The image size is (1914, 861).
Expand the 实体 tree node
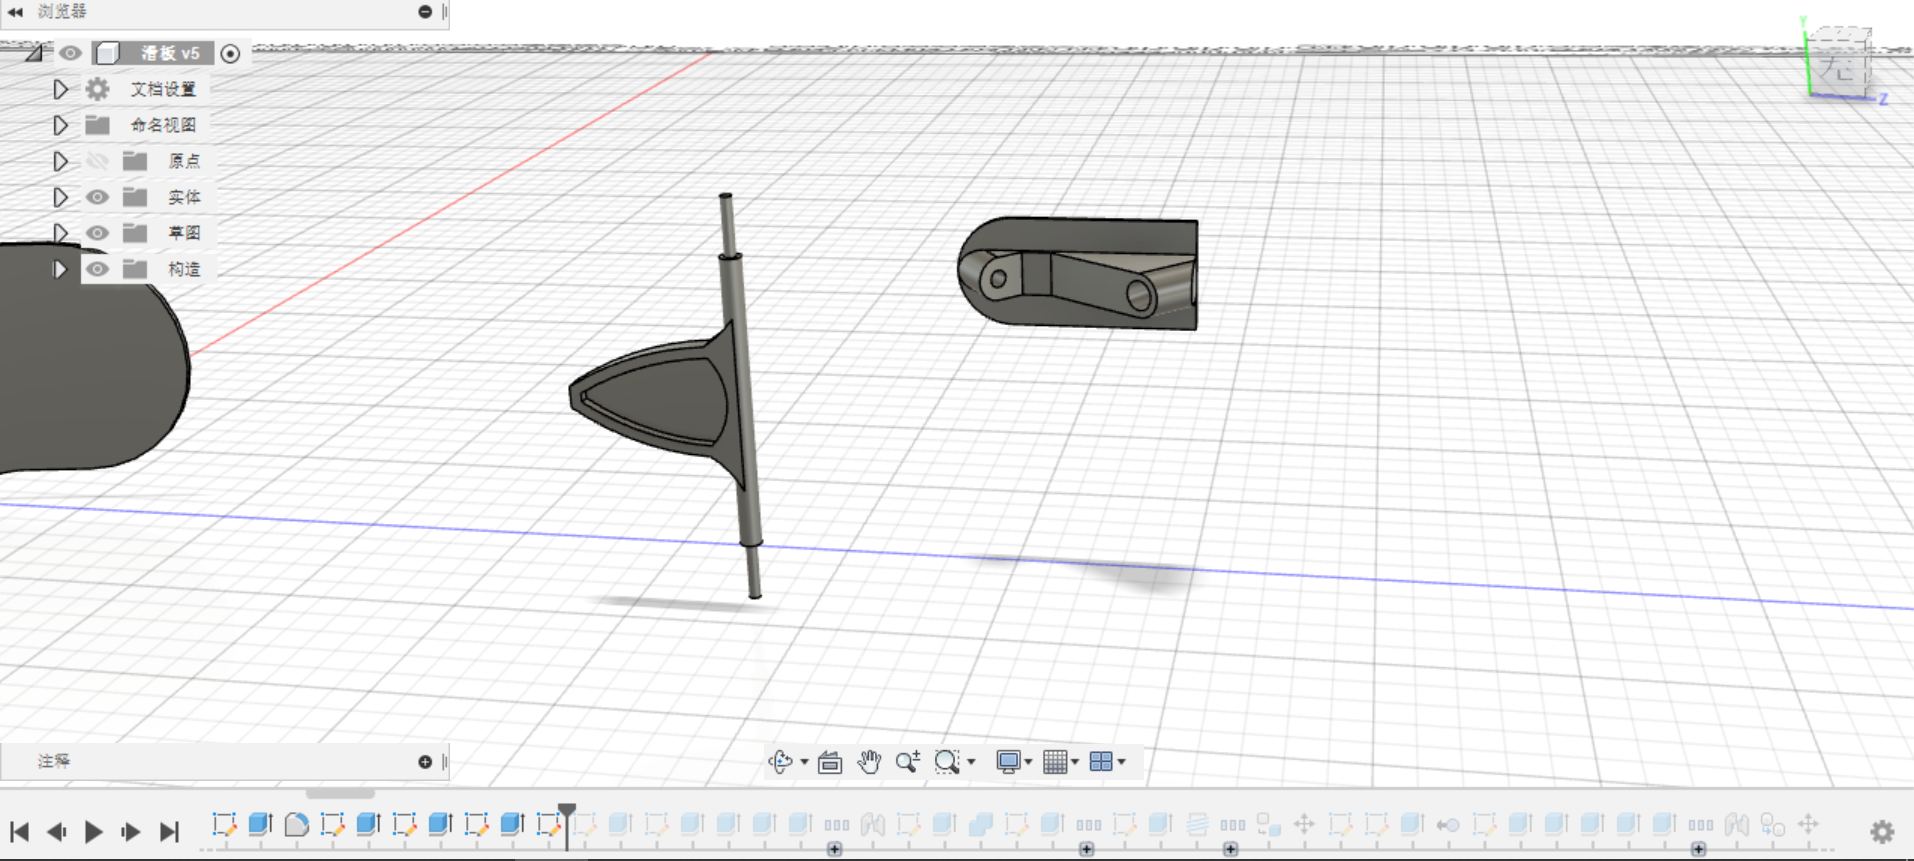[60, 197]
